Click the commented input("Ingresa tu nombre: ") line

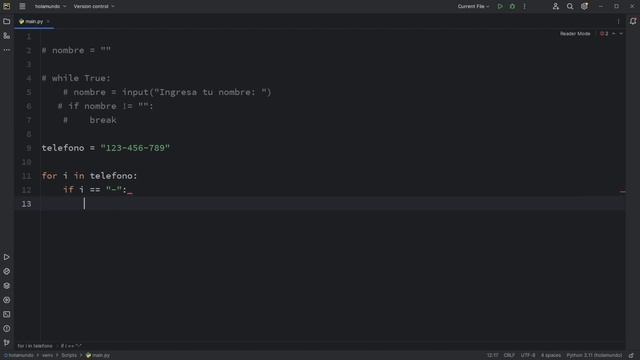click(167, 92)
